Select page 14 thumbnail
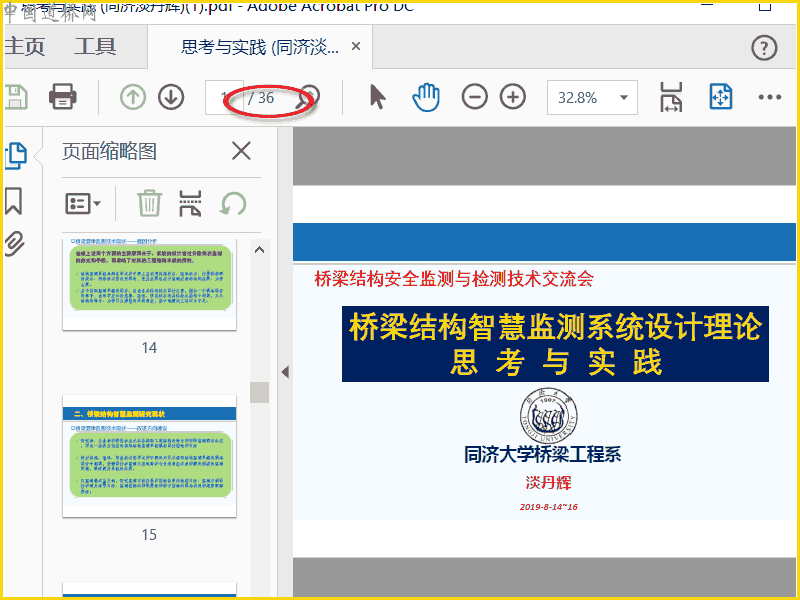 (149, 285)
